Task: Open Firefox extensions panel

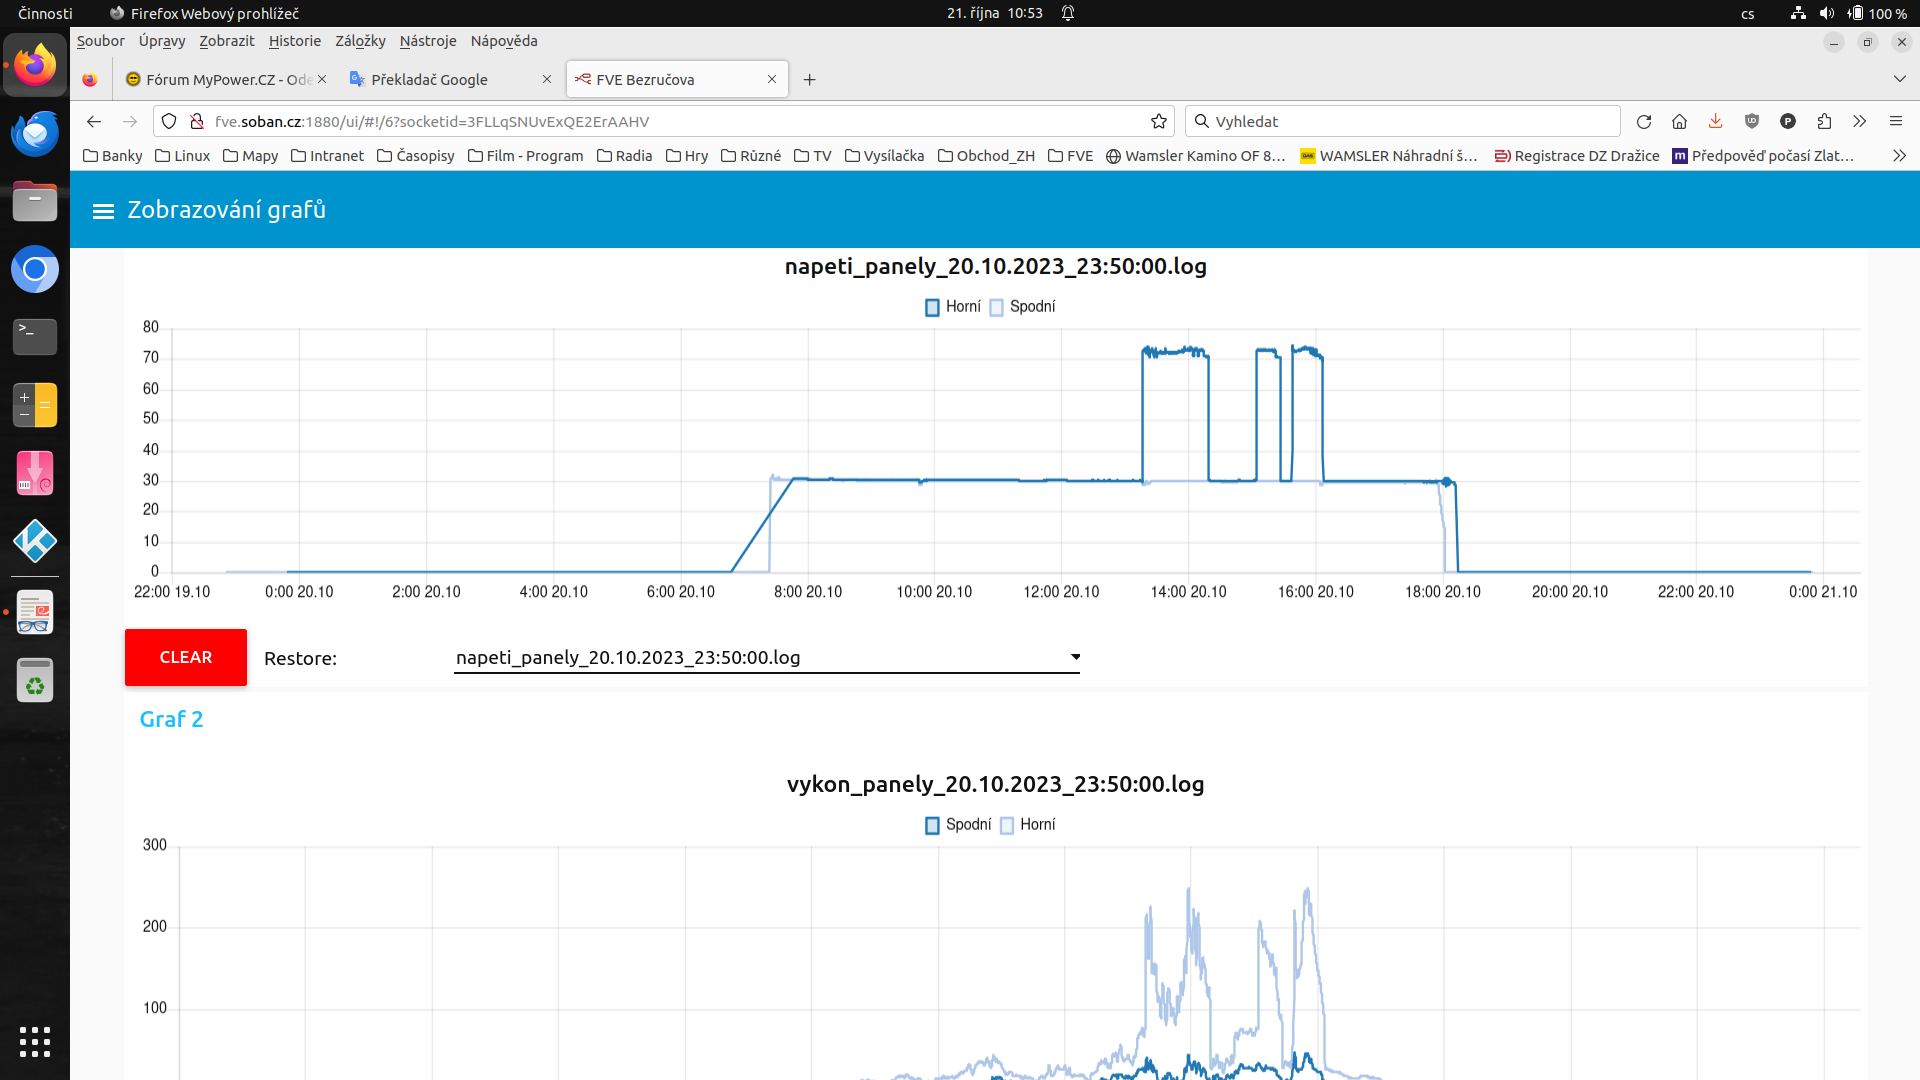Action: pyautogui.click(x=1824, y=121)
